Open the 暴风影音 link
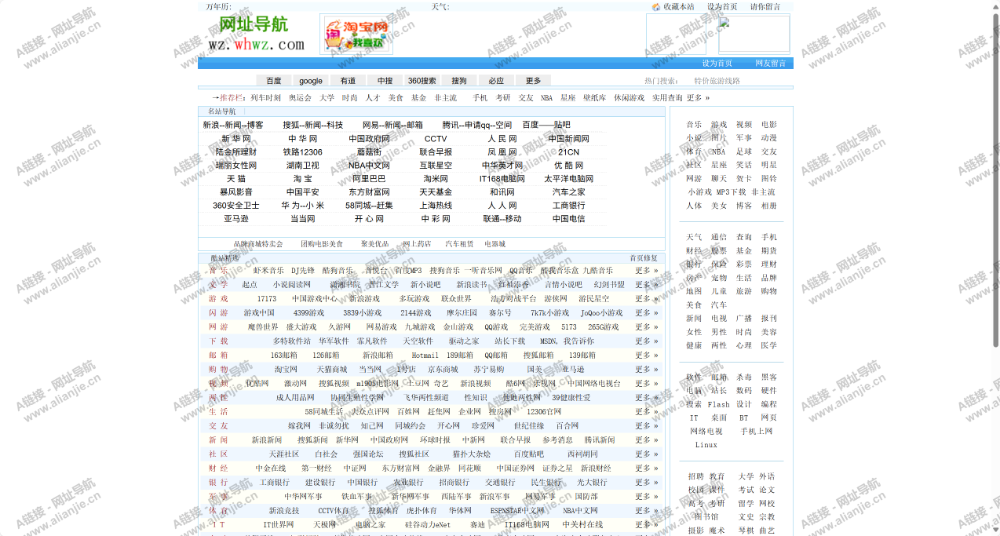1000x536 pixels. pos(236,192)
